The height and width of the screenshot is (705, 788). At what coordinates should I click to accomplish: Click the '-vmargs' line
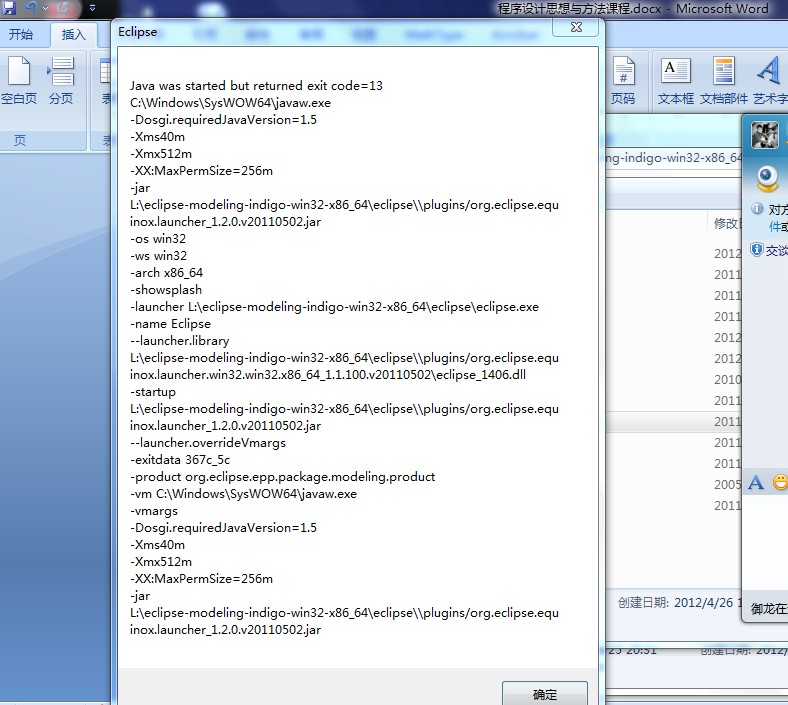point(154,511)
